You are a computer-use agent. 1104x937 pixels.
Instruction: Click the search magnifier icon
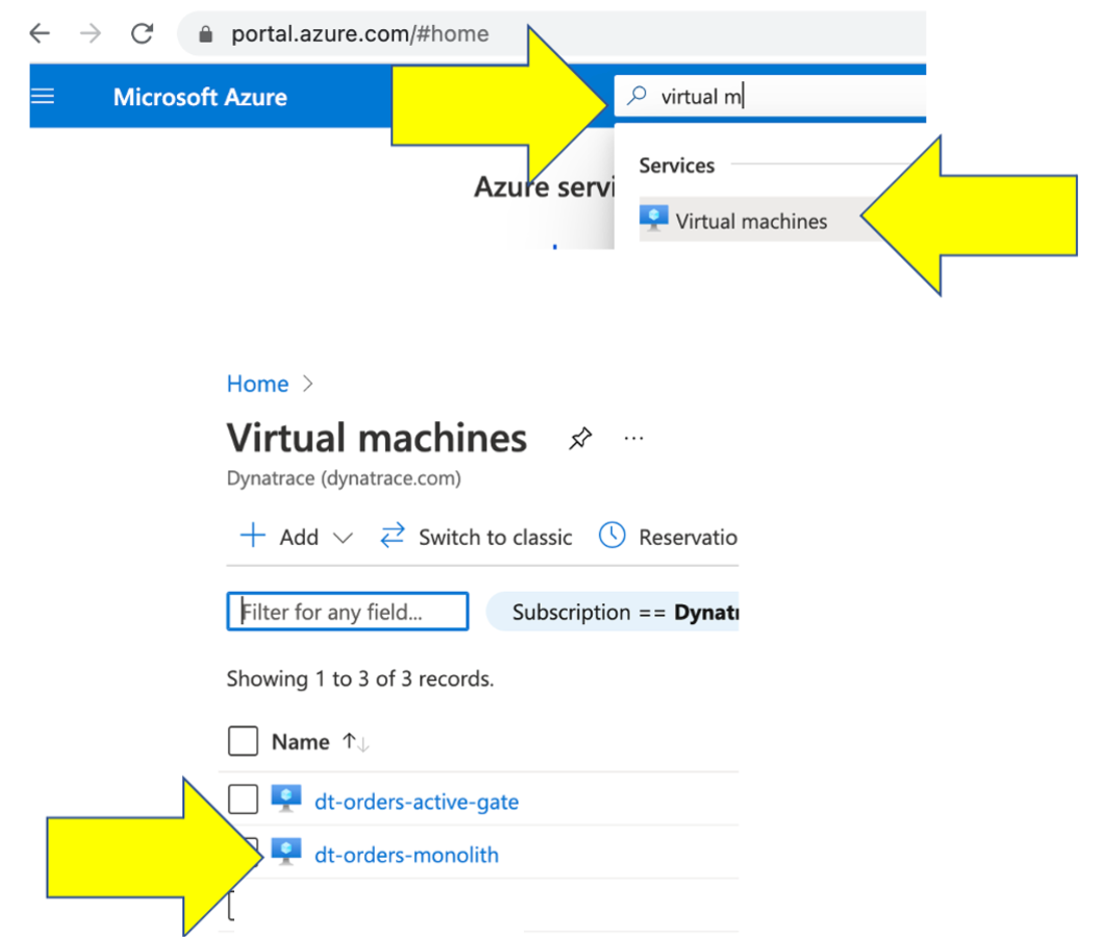coord(637,96)
